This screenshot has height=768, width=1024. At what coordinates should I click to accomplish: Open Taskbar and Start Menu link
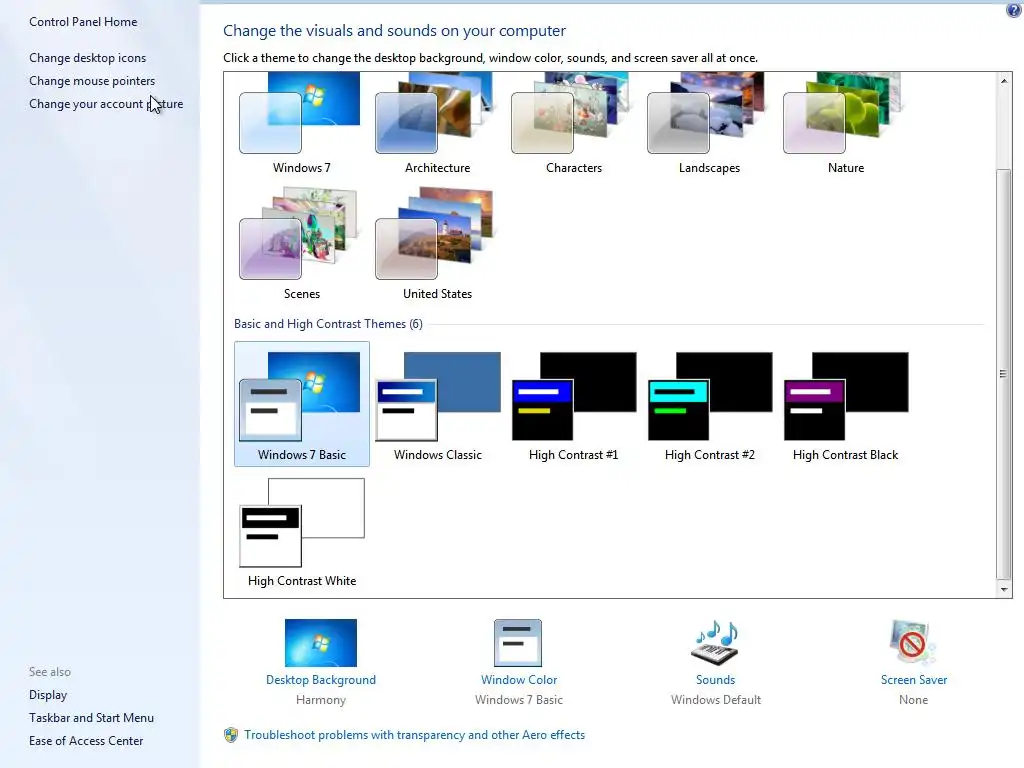pos(91,718)
